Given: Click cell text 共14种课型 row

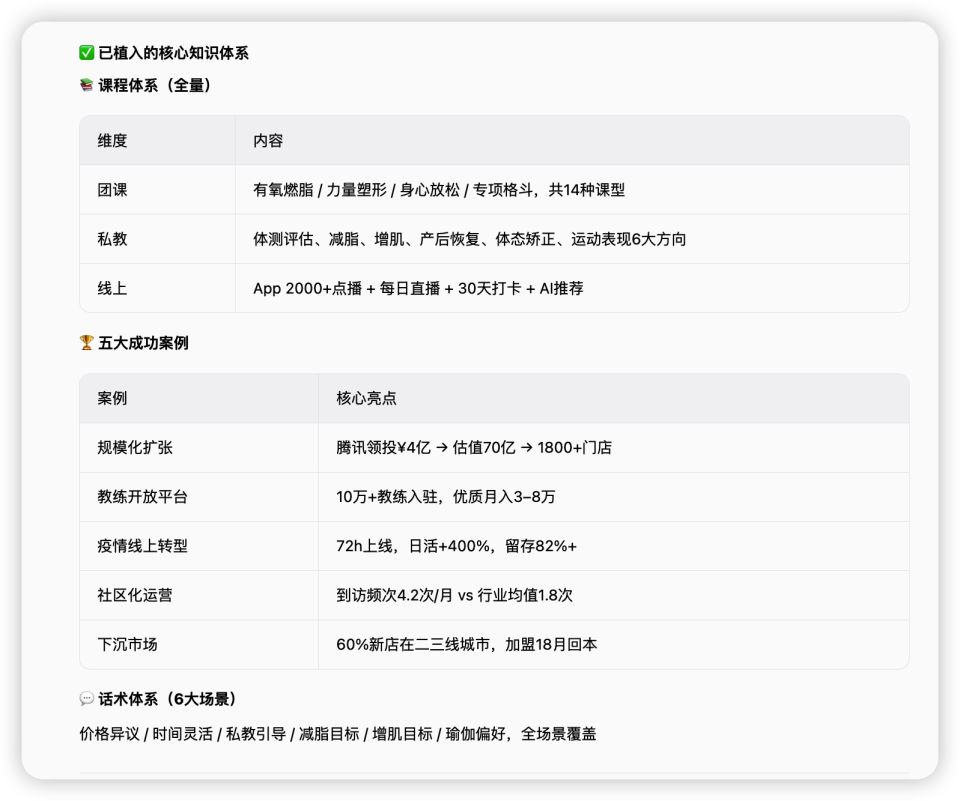Looking at the screenshot, I should (572, 190).
